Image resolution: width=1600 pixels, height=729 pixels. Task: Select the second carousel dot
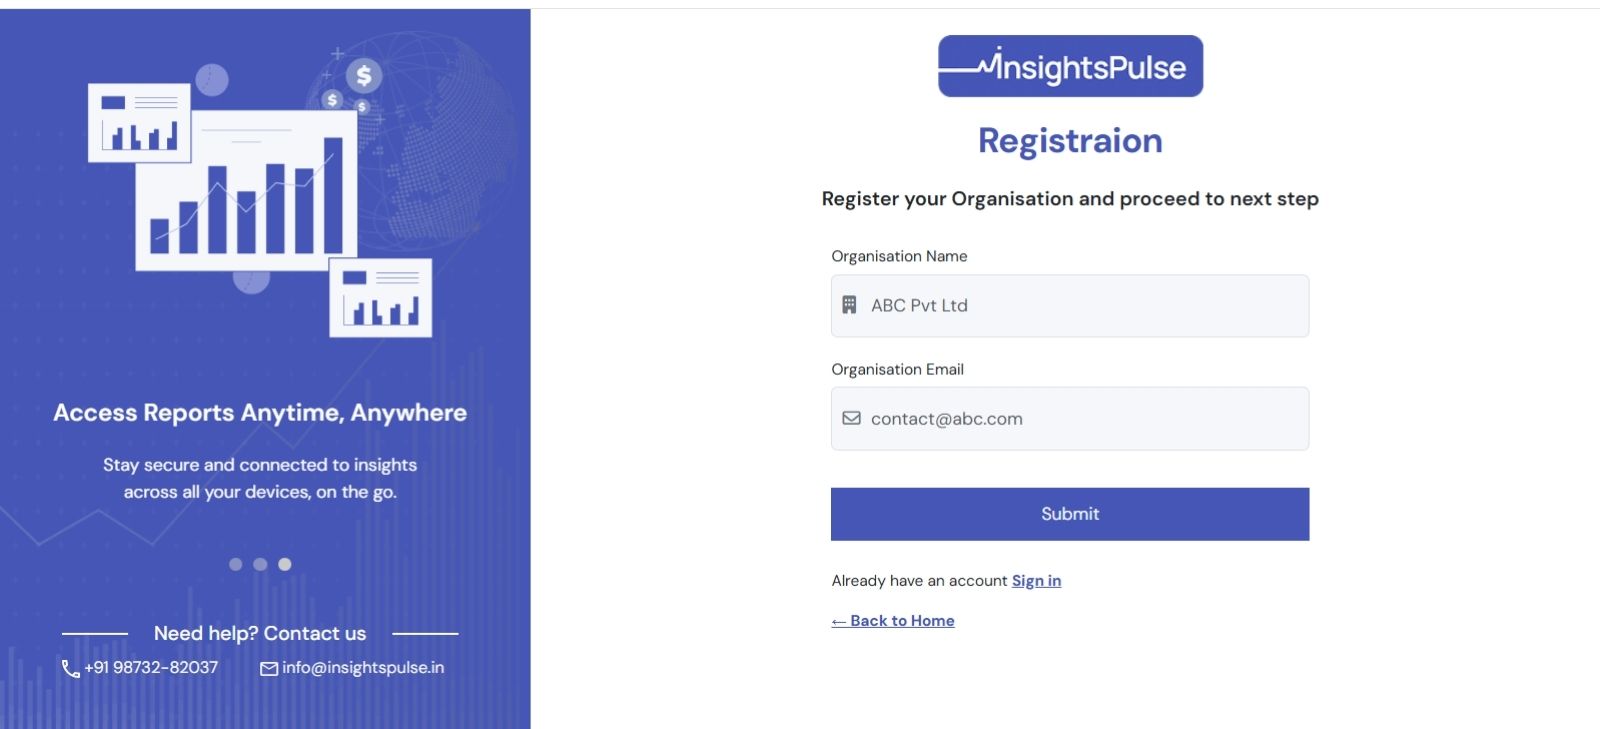[260, 564]
